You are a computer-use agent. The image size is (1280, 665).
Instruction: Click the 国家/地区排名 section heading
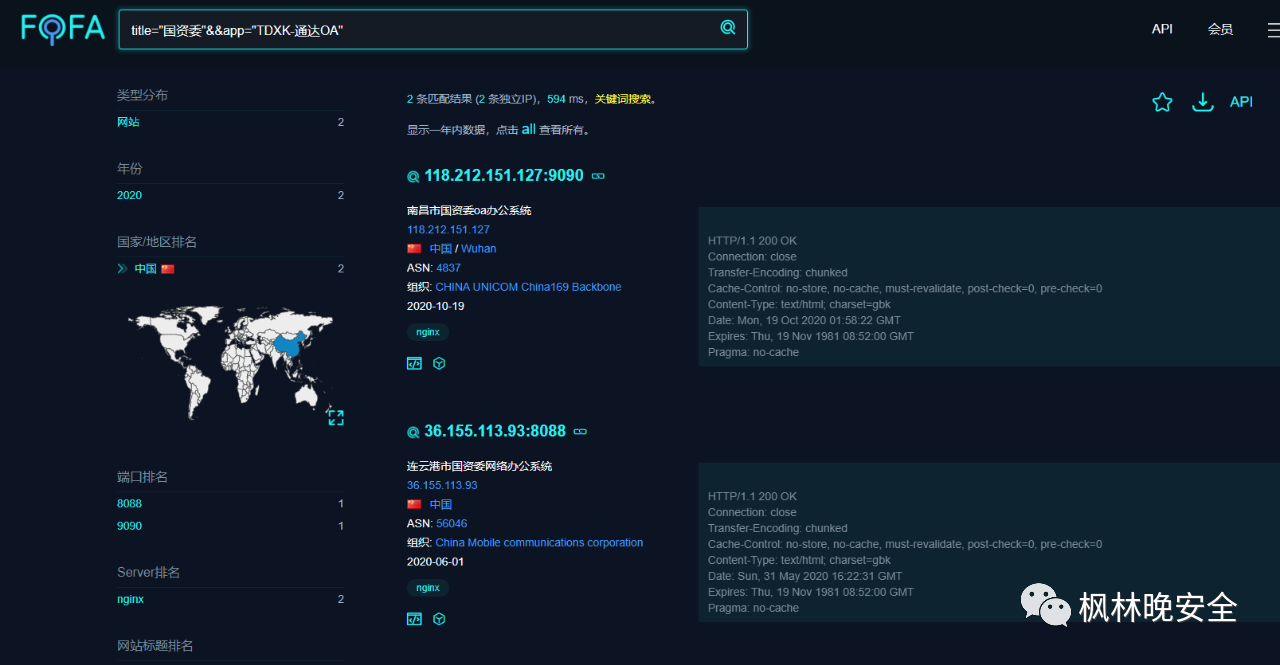pyautogui.click(x=157, y=242)
